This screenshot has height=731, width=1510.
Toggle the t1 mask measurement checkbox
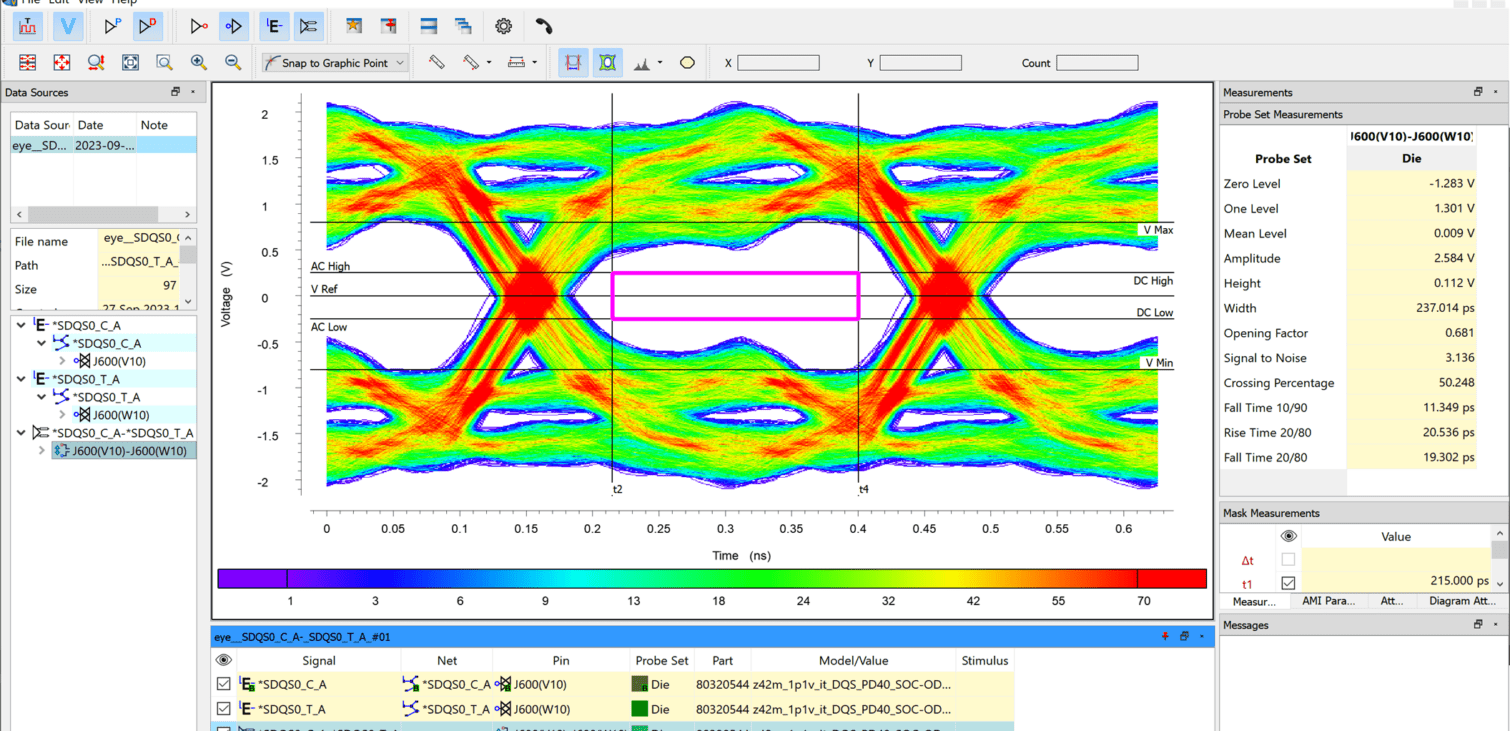tap(1288, 582)
